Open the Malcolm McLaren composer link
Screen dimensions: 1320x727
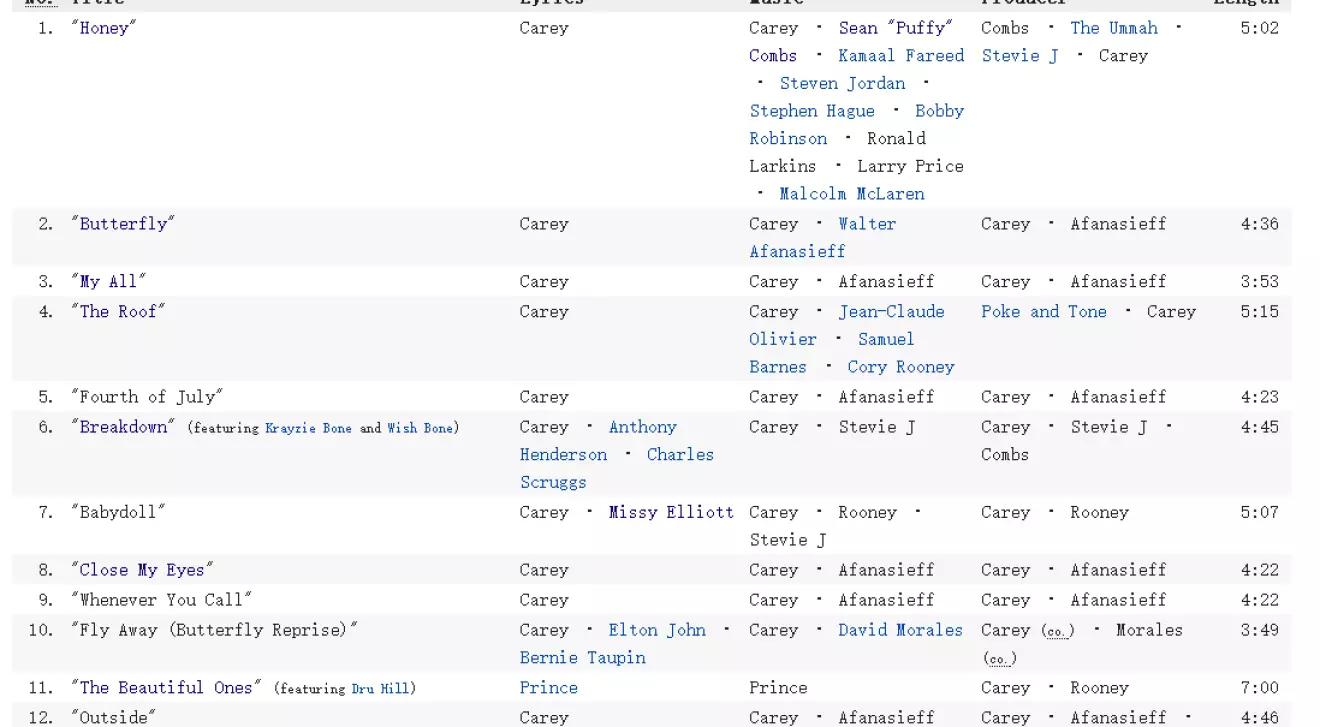coord(852,194)
